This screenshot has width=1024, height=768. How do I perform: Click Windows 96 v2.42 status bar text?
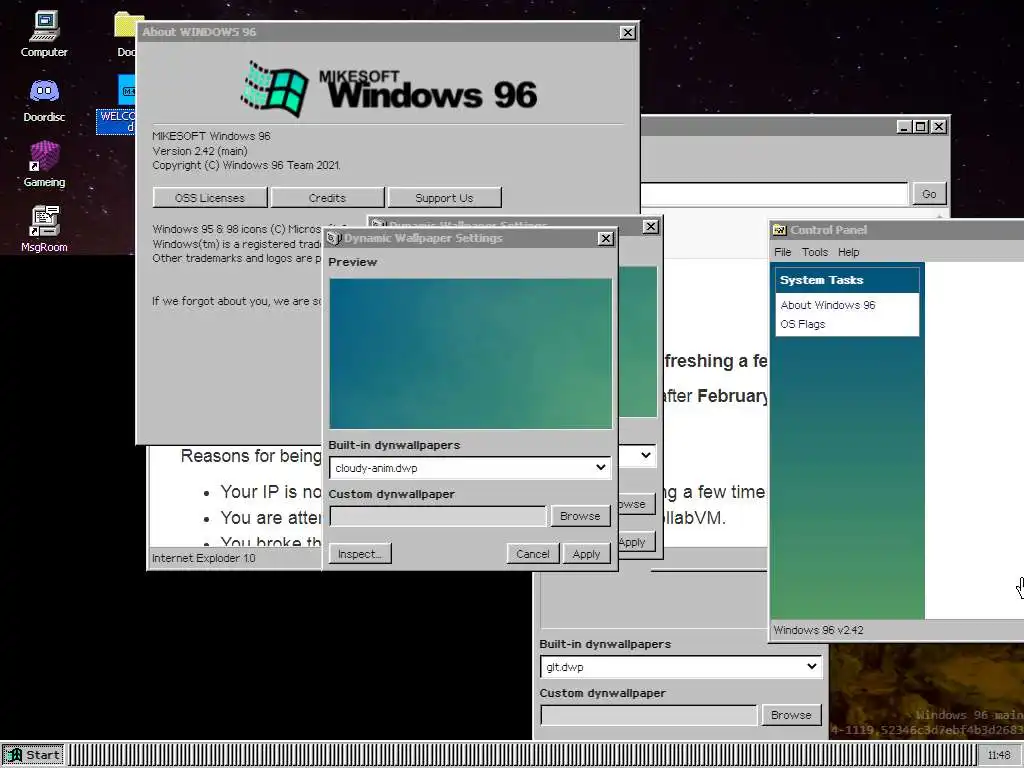(x=818, y=630)
